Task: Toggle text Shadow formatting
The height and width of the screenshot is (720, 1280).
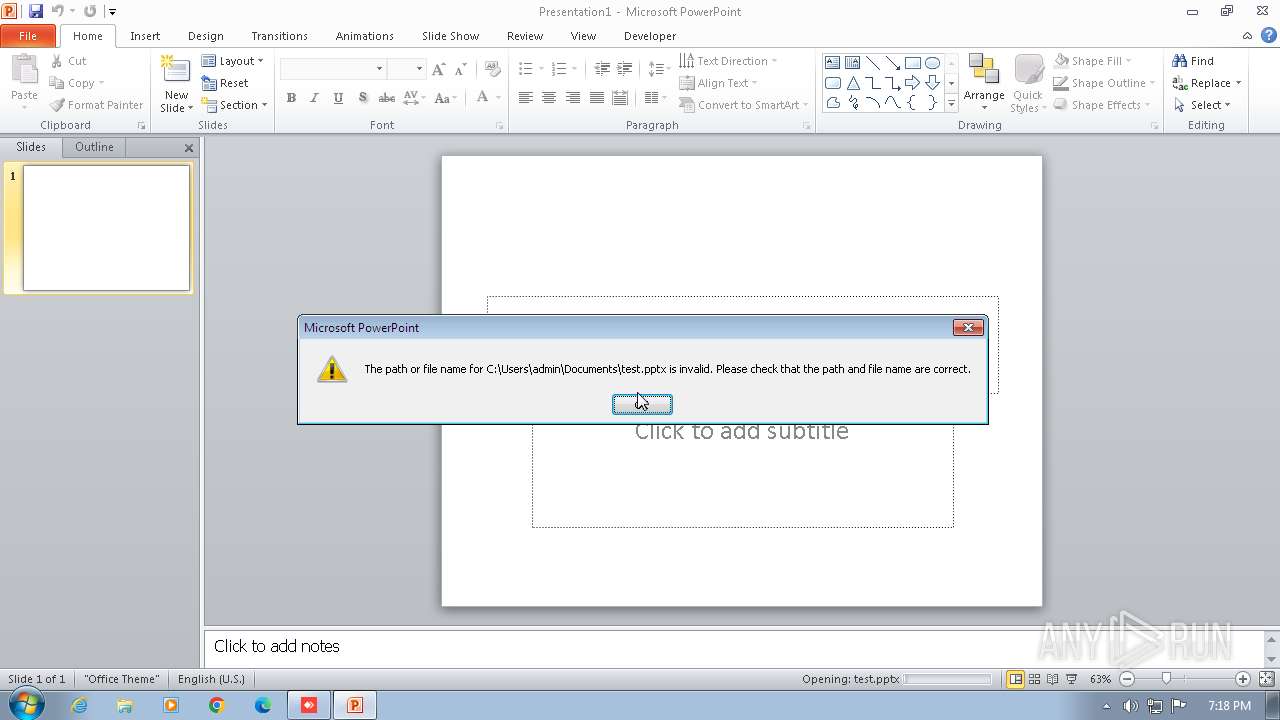Action: pyautogui.click(x=362, y=98)
